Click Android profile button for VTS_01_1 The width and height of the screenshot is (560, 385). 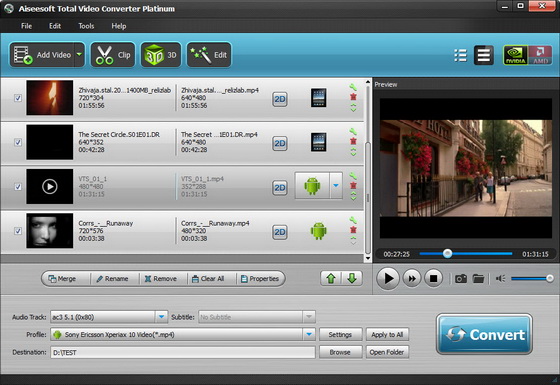pos(312,186)
